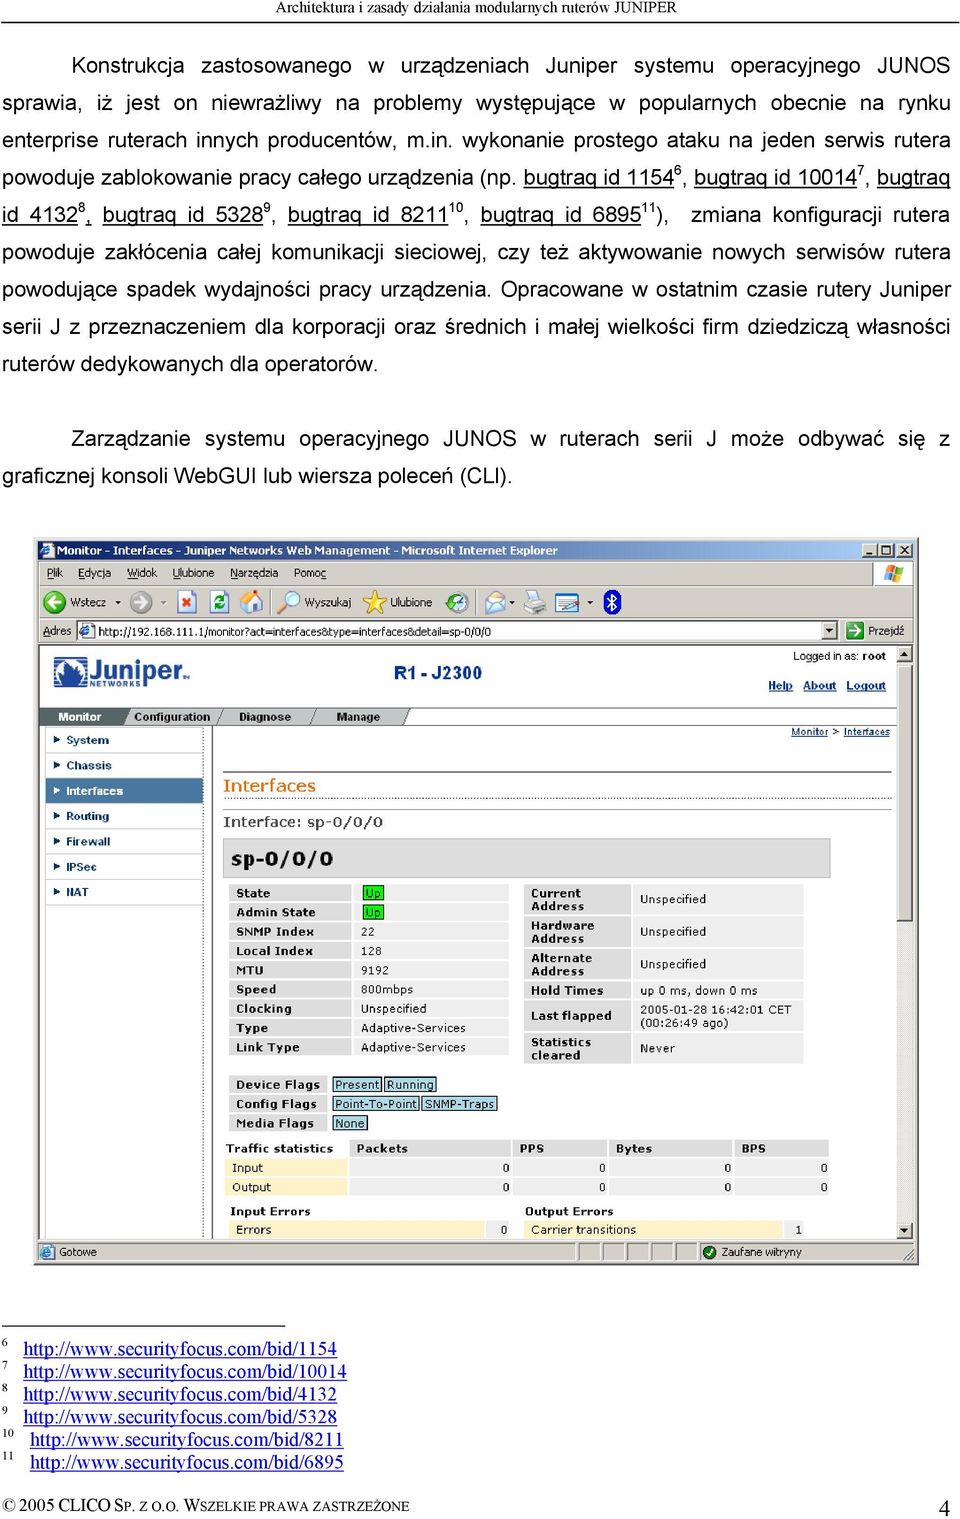Click the history/media icon in toolbar

[457, 602]
